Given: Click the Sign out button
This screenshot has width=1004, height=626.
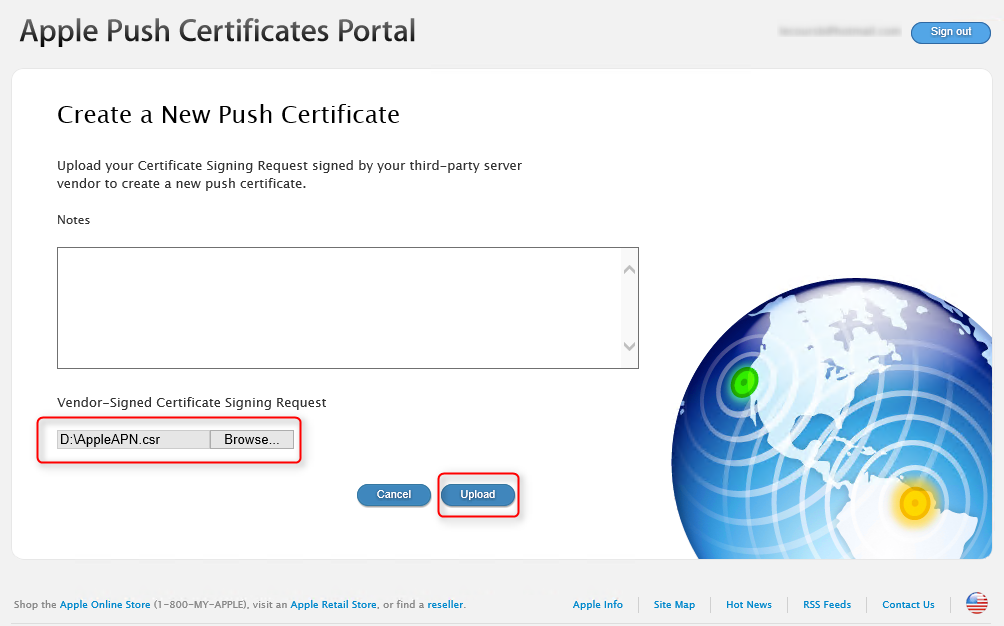Looking at the screenshot, I should 951,32.
